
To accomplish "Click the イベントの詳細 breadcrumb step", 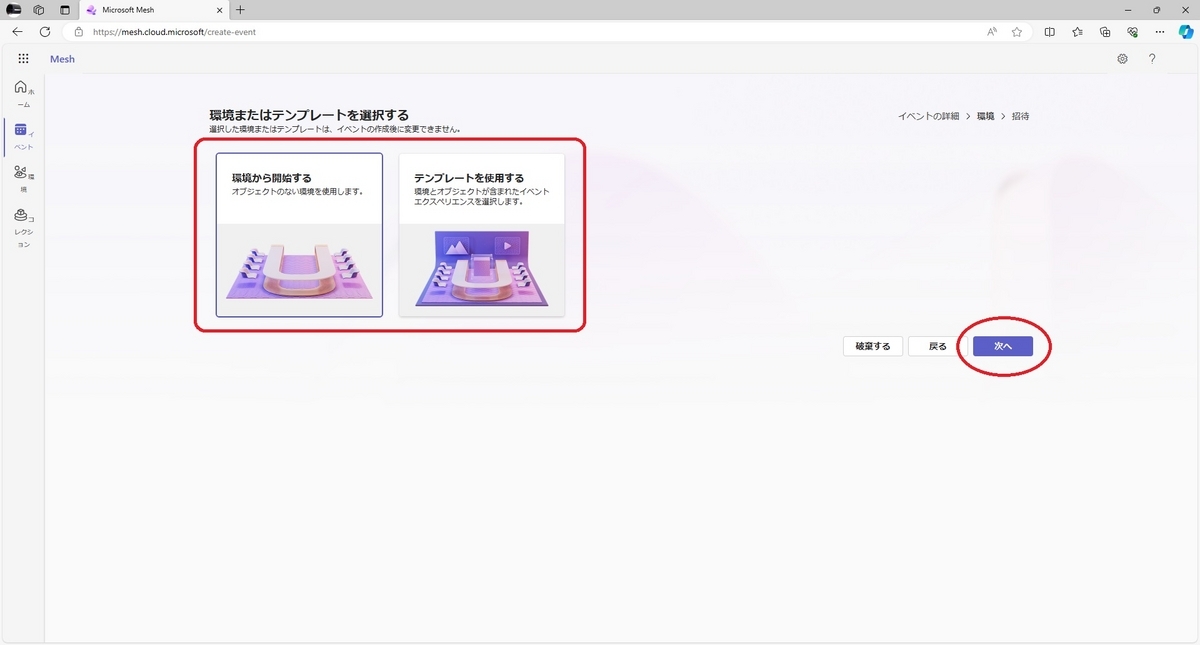I will tap(928, 116).
